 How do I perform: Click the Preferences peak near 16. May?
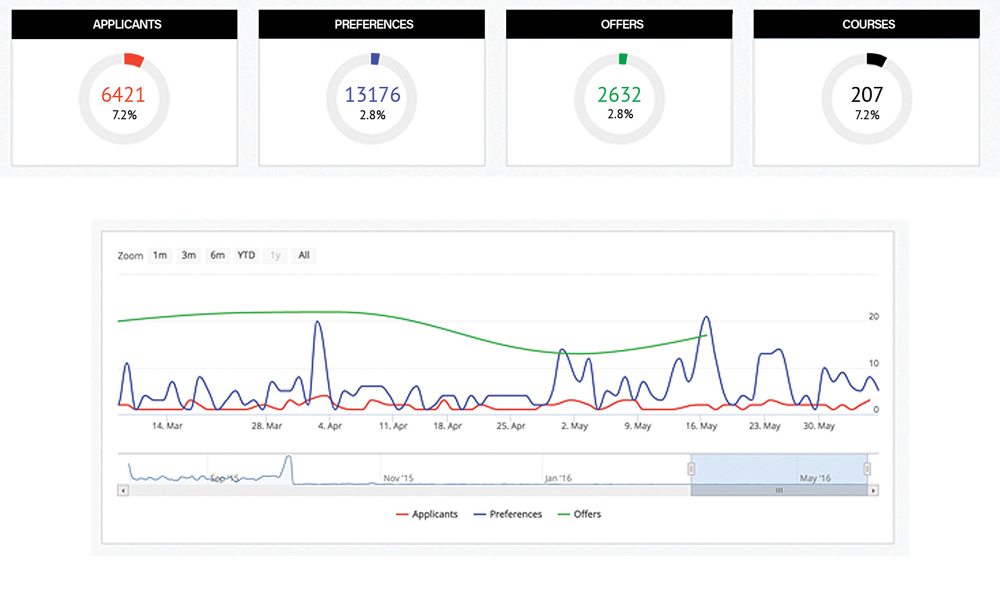(x=706, y=317)
